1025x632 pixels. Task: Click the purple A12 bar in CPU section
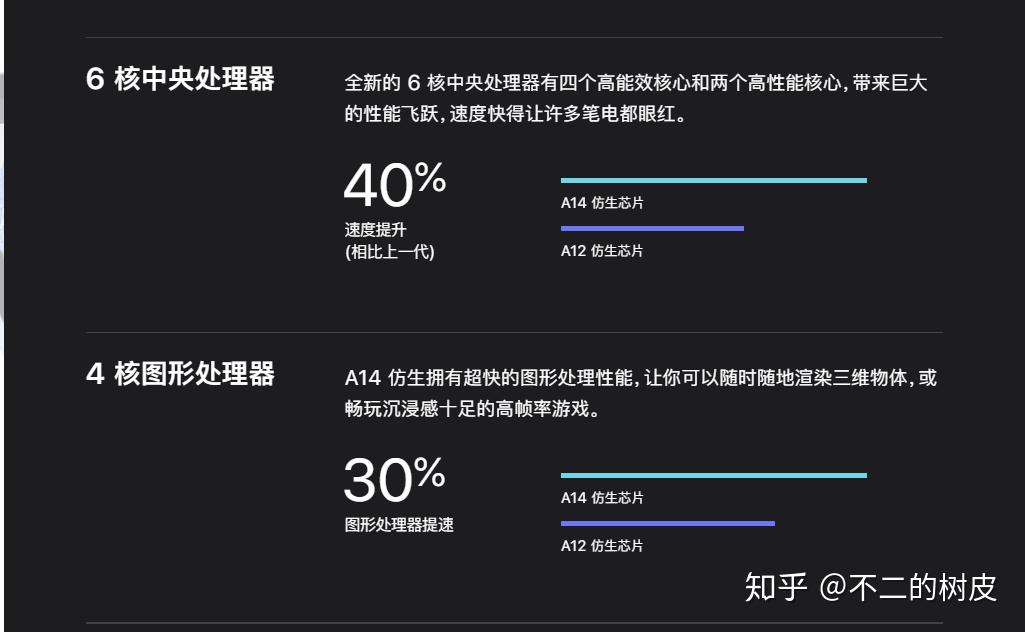point(652,228)
